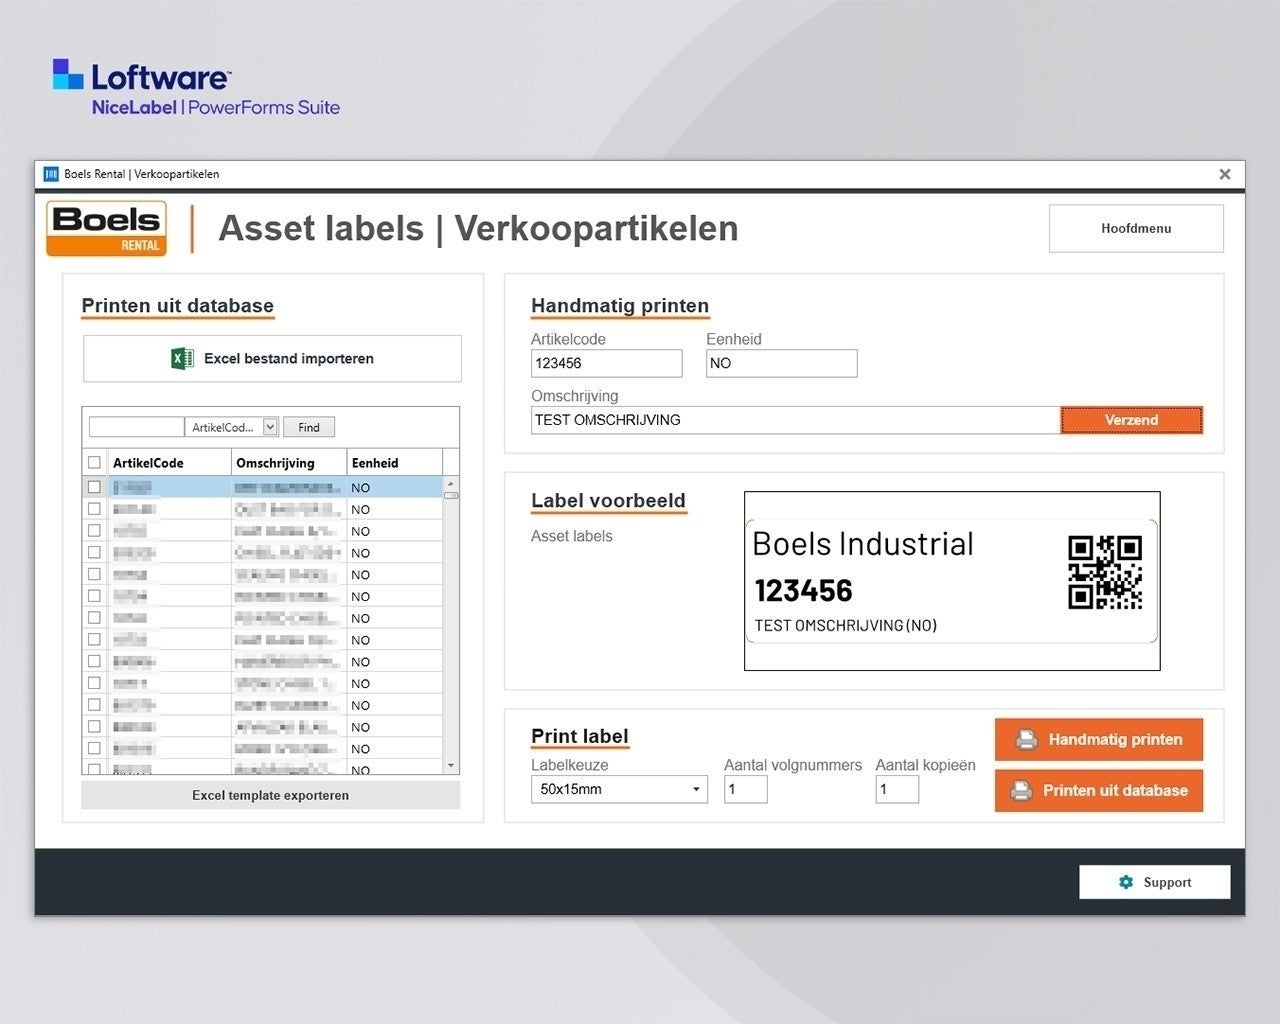
Task: Check the second row checkbox in table
Action: (94, 509)
